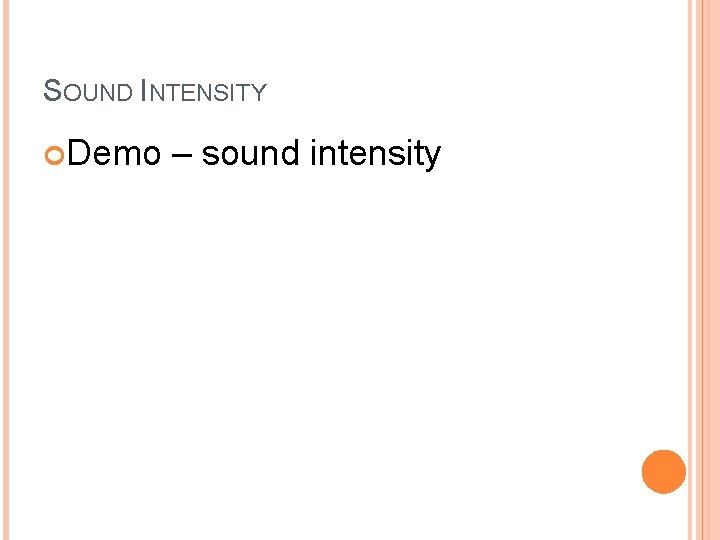Click the pink vertical stripes on right side
720x540 pixels.
703,270
